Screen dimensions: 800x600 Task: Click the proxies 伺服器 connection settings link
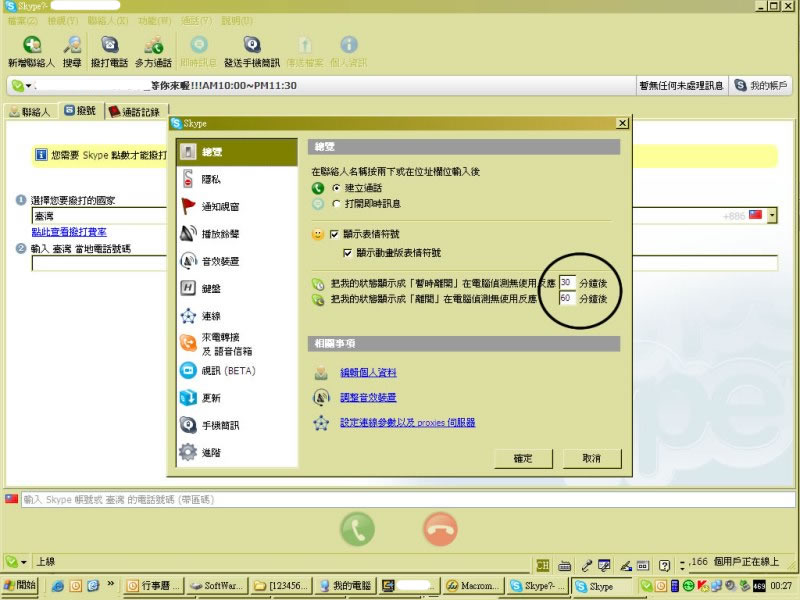pyautogui.click(x=407, y=422)
